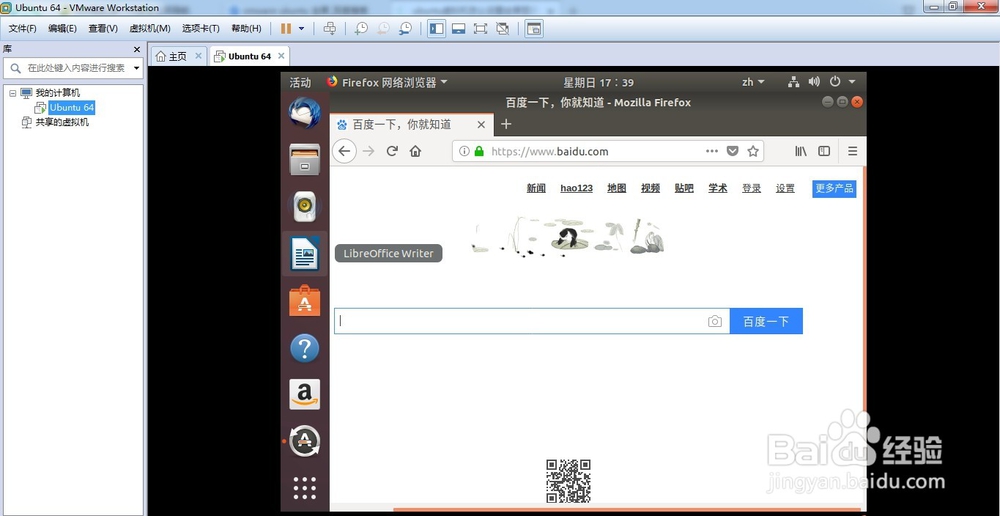Suspend the virtual machine pause button
1000x516 pixels.
(x=286, y=29)
